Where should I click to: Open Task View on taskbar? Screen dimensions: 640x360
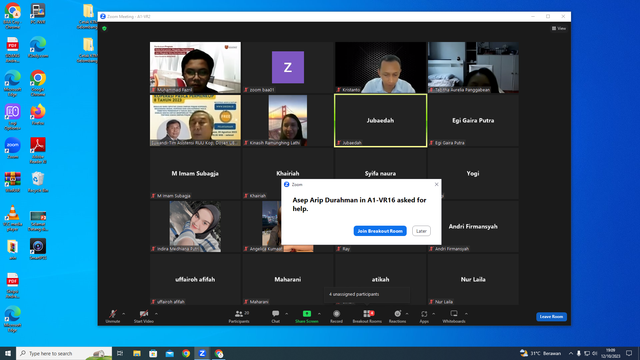click(120, 353)
